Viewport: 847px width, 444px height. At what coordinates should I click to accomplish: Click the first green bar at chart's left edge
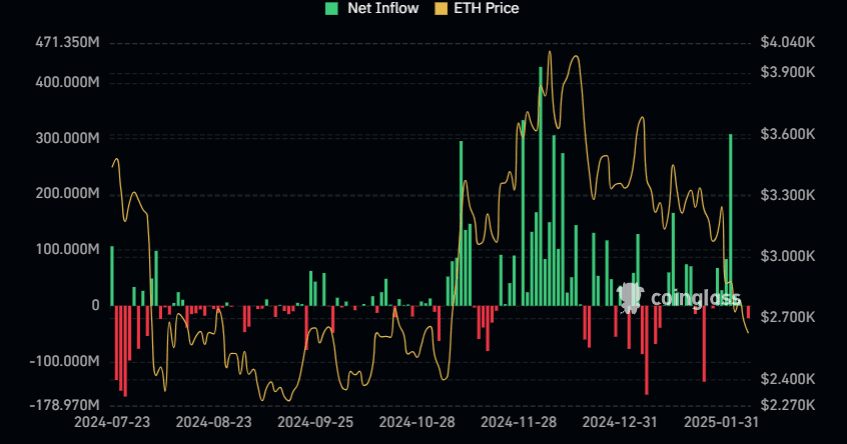[111, 275]
